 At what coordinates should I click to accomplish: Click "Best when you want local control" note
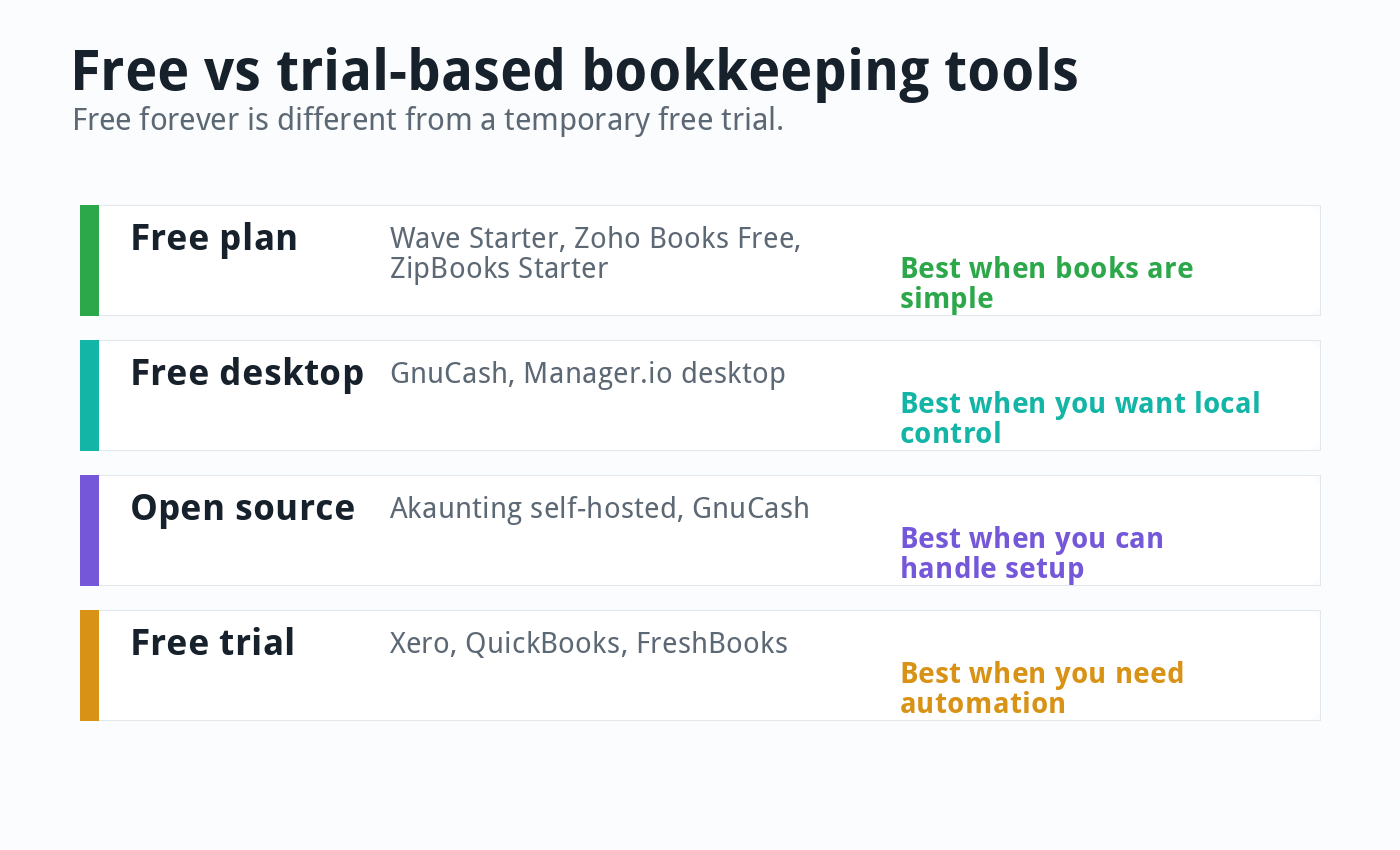coord(1080,418)
